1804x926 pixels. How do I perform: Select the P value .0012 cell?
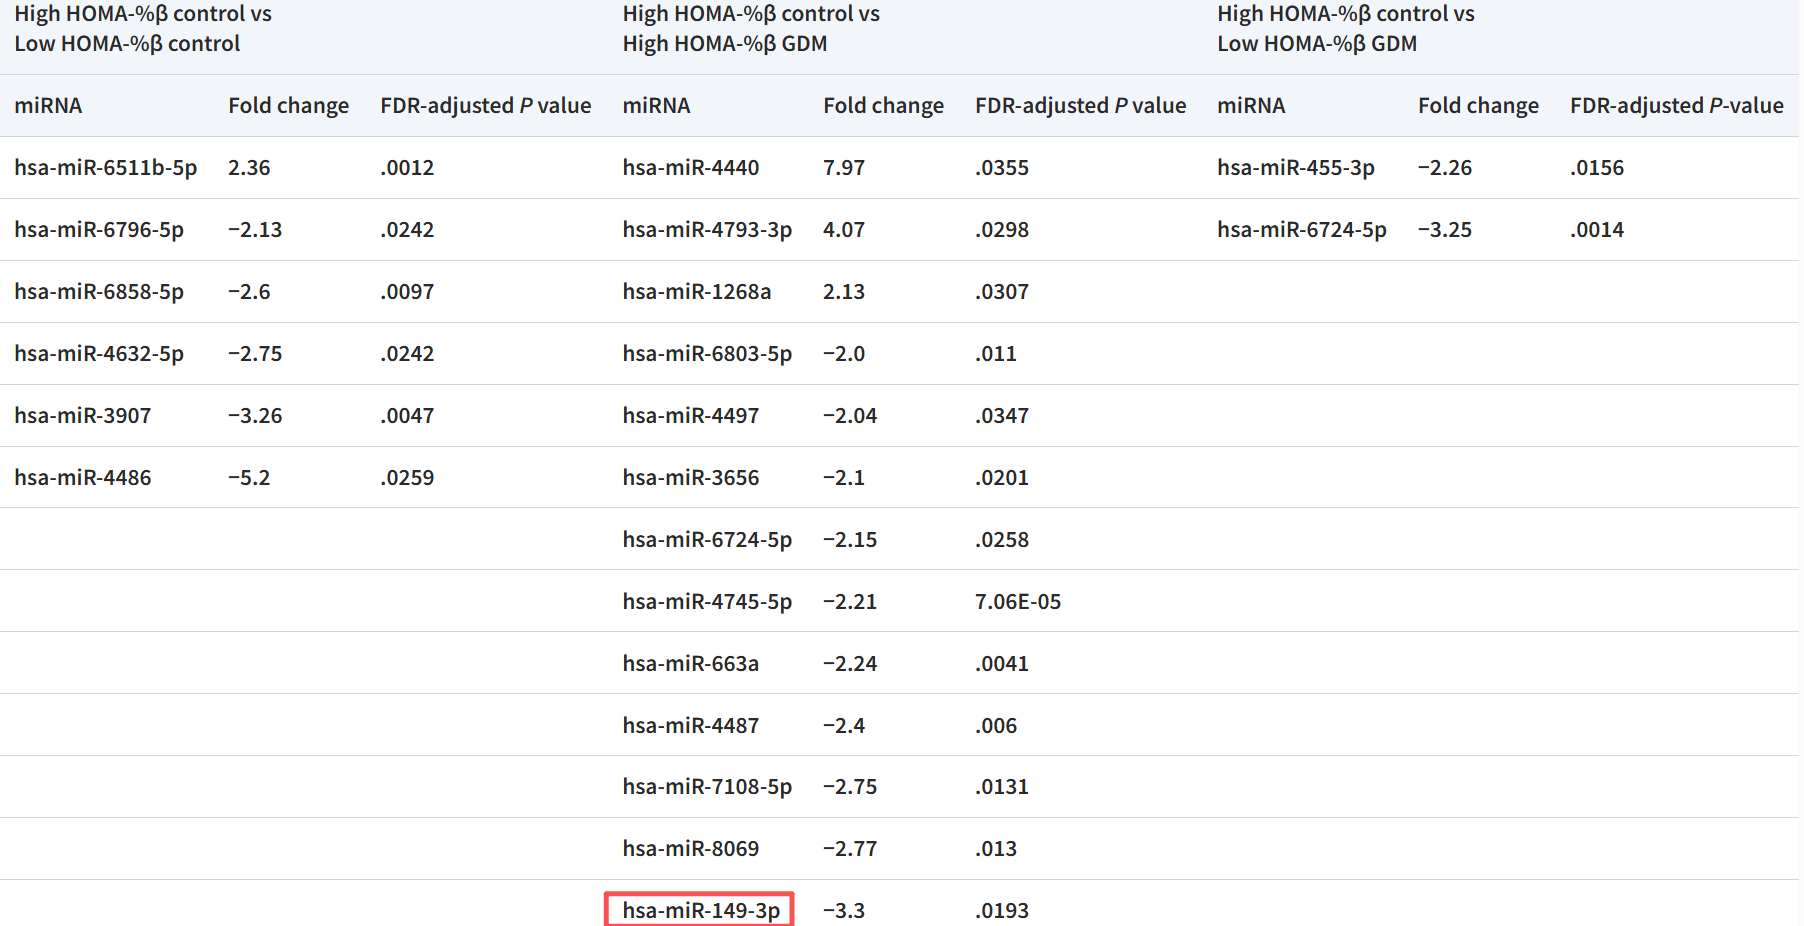407,168
